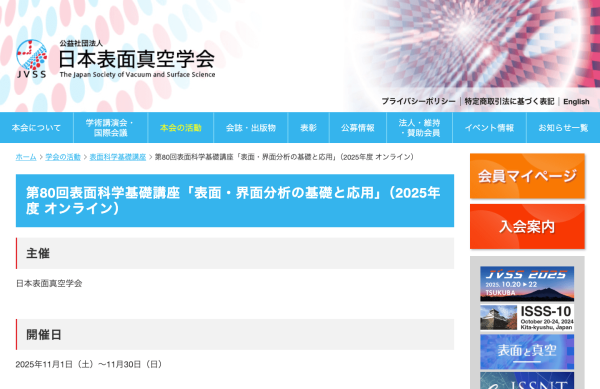Open 学術講演会・国際会議 menu

[x=110, y=128]
